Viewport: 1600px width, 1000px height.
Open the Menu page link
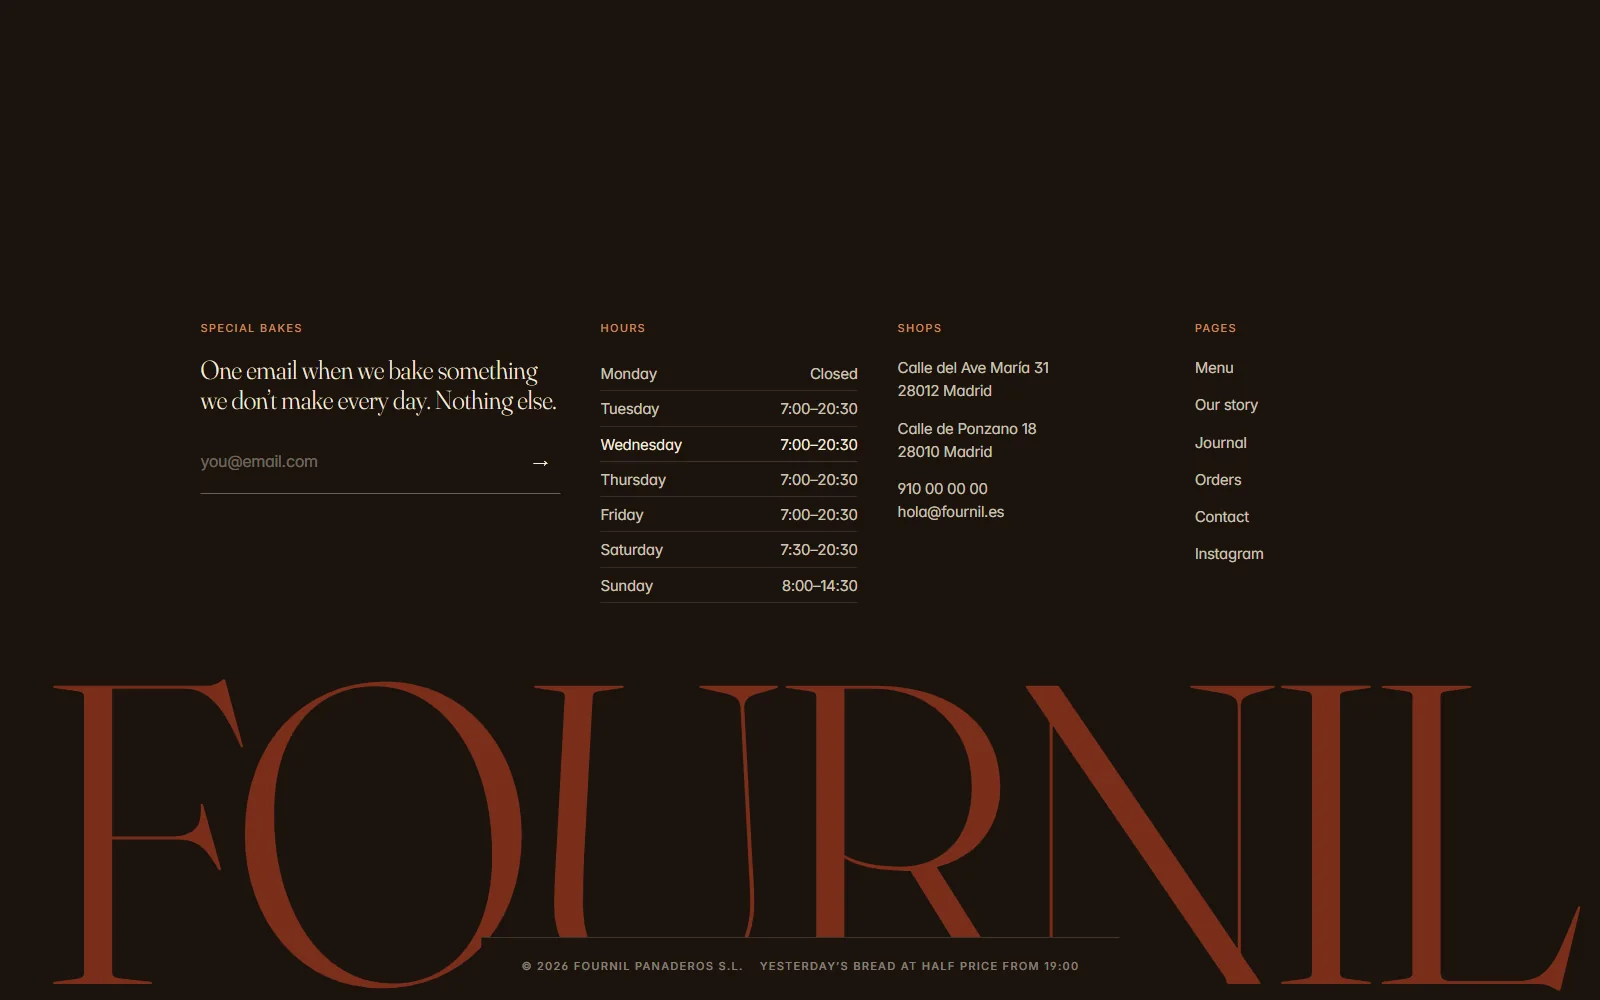click(1214, 368)
